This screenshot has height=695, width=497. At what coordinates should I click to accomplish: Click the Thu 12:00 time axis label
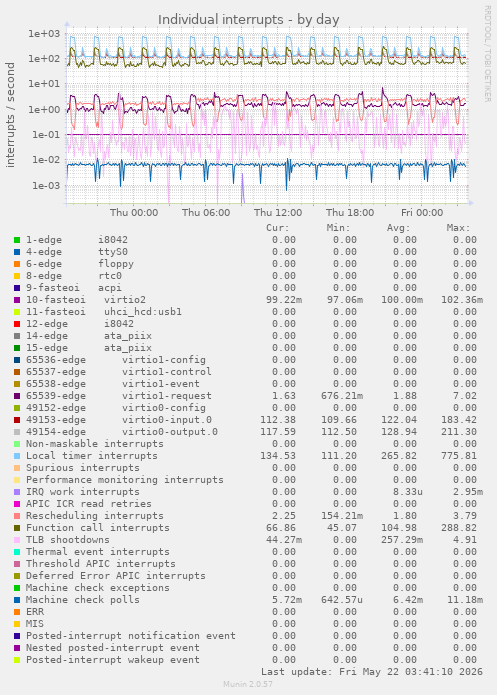coord(278,213)
